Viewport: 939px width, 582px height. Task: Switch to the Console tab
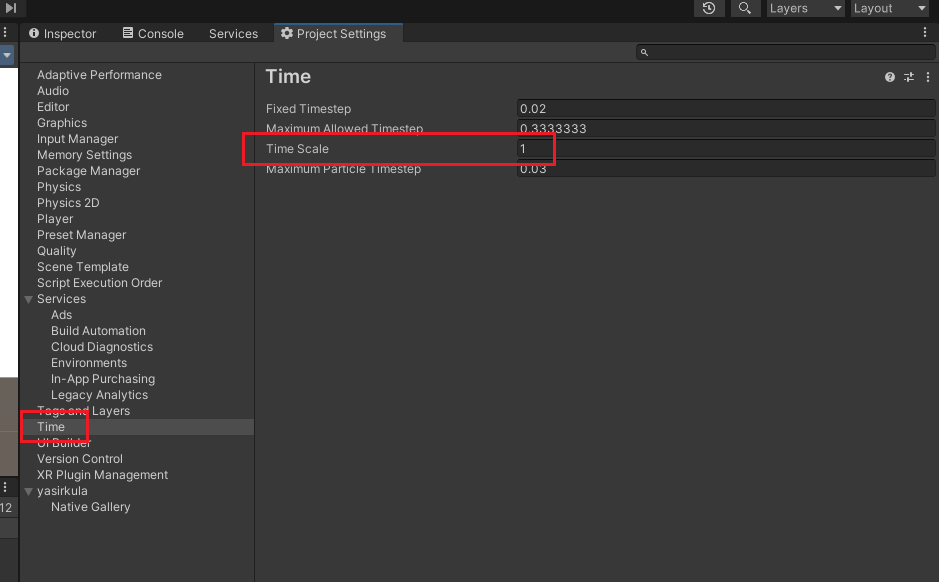pyautogui.click(x=153, y=33)
